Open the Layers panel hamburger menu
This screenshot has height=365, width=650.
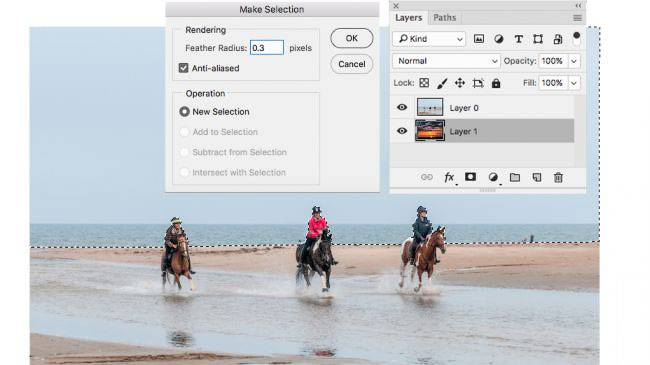coord(577,18)
